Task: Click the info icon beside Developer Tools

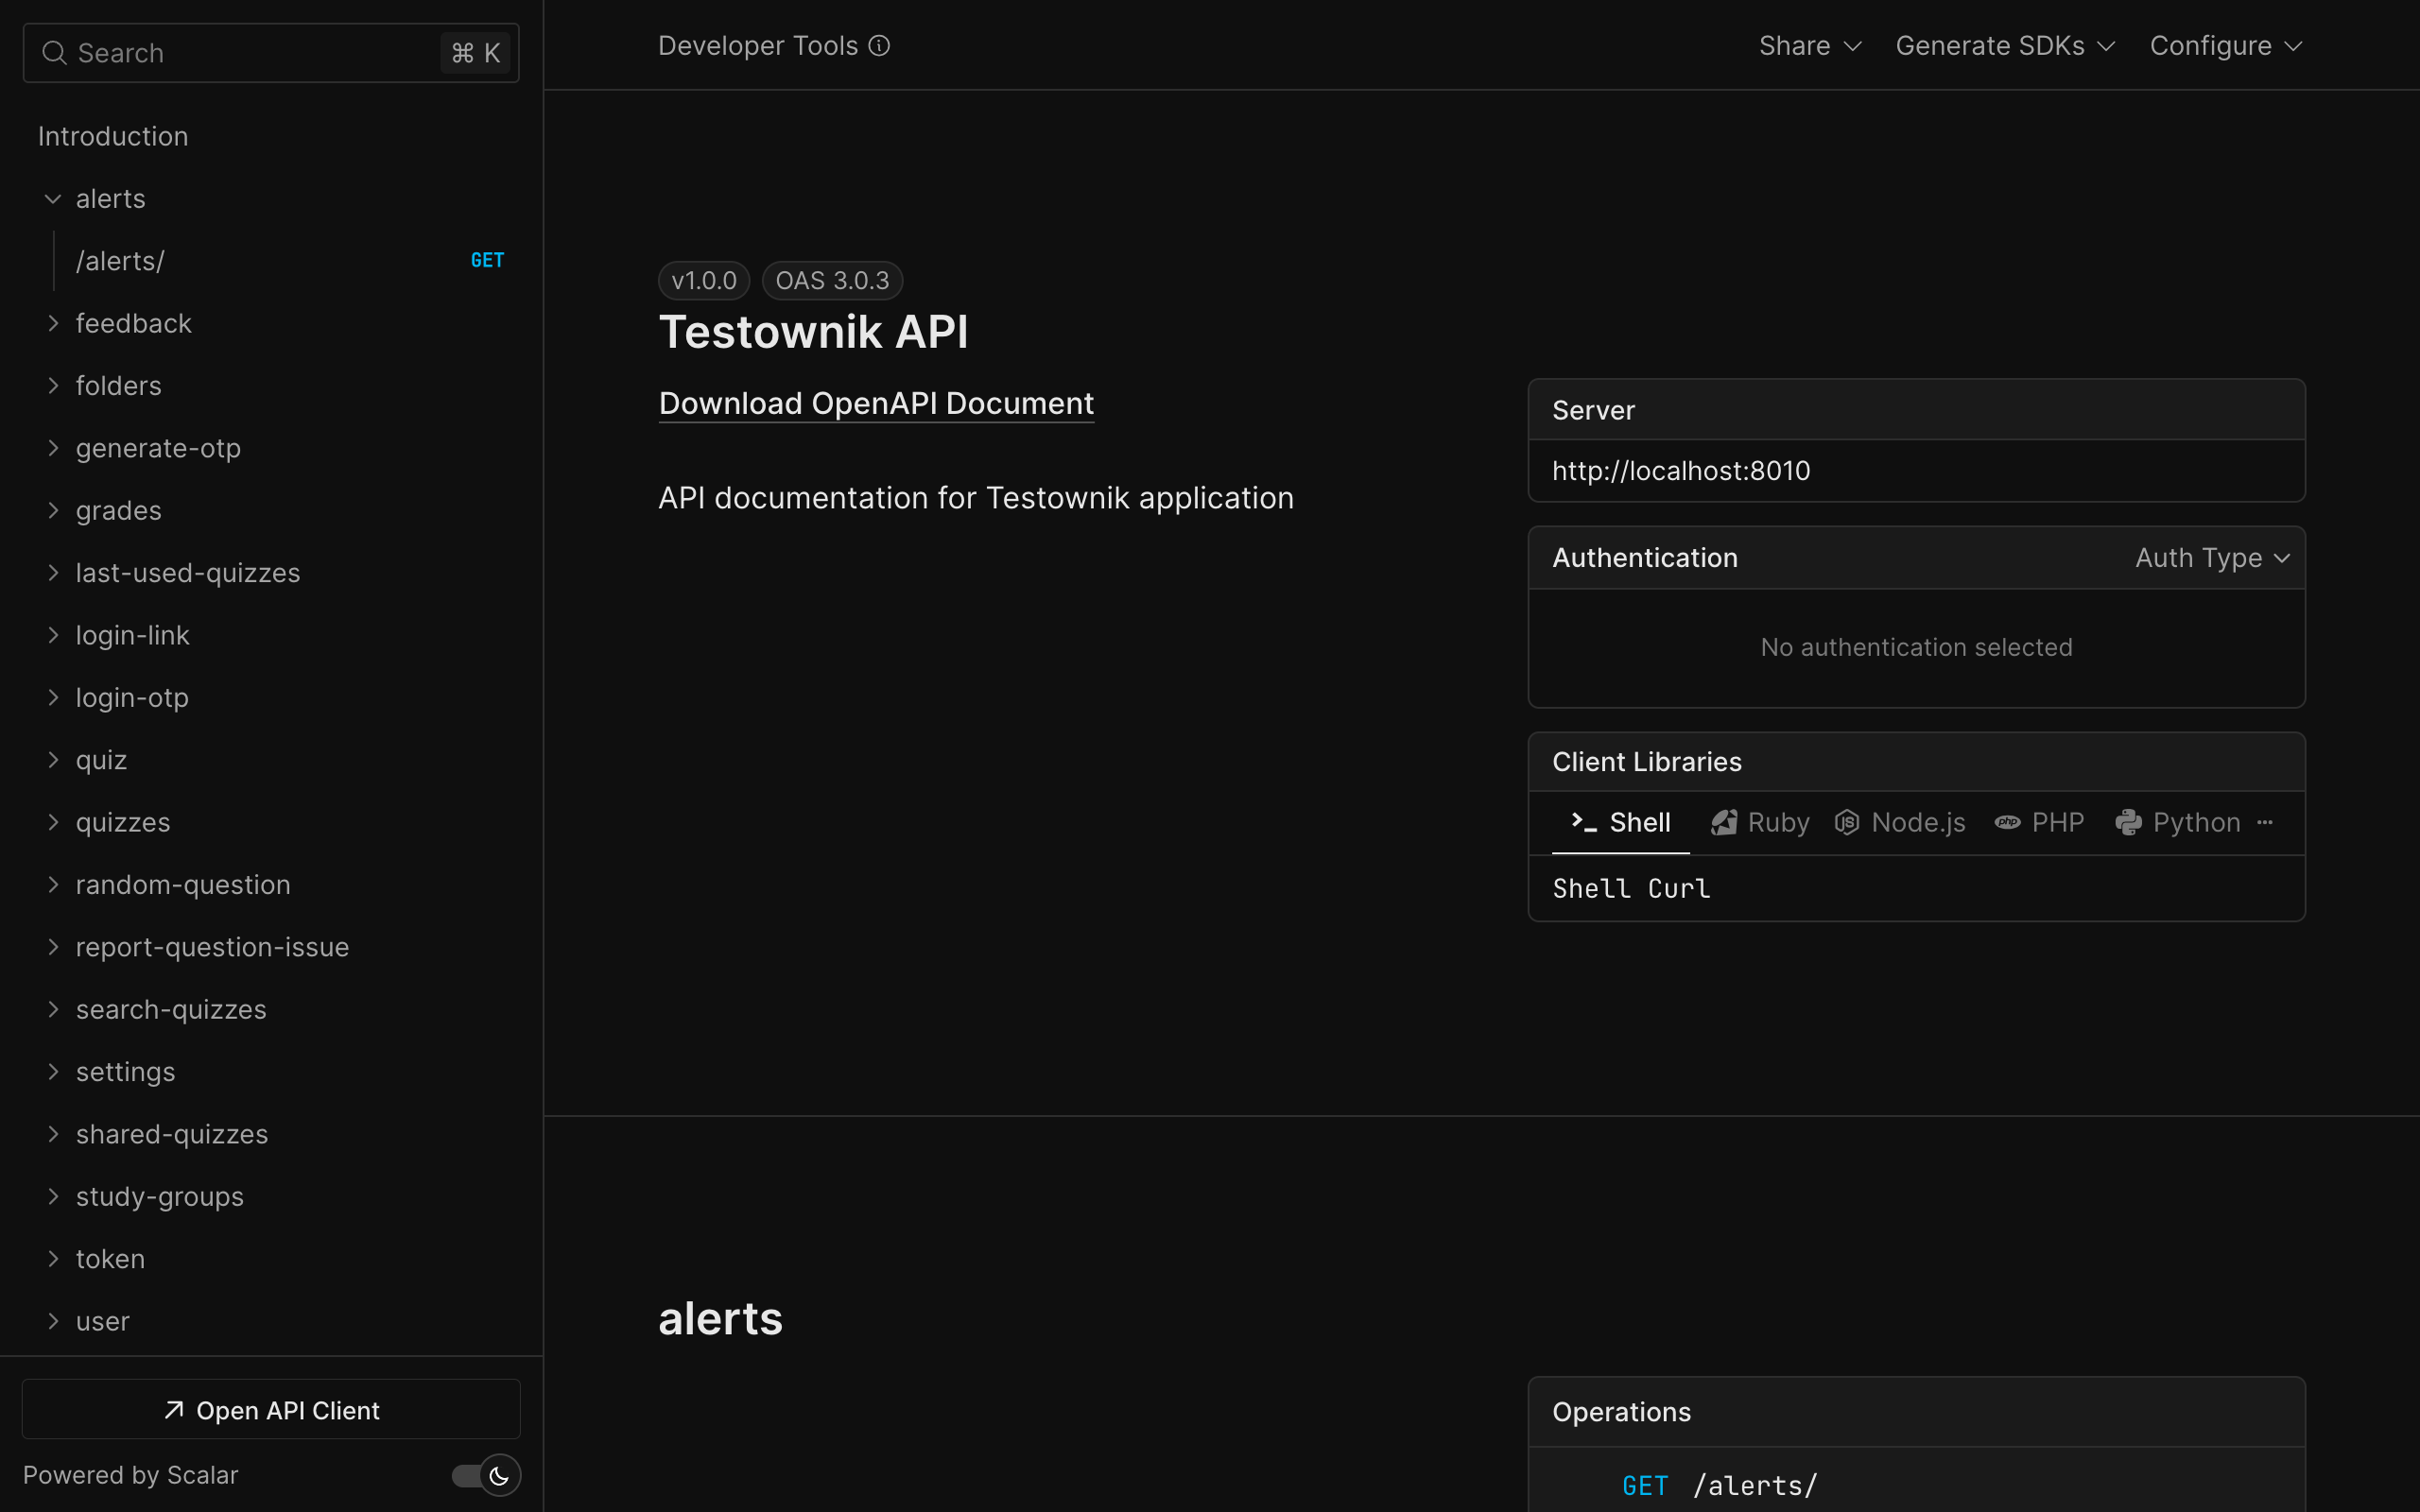Action: [x=878, y=45]
